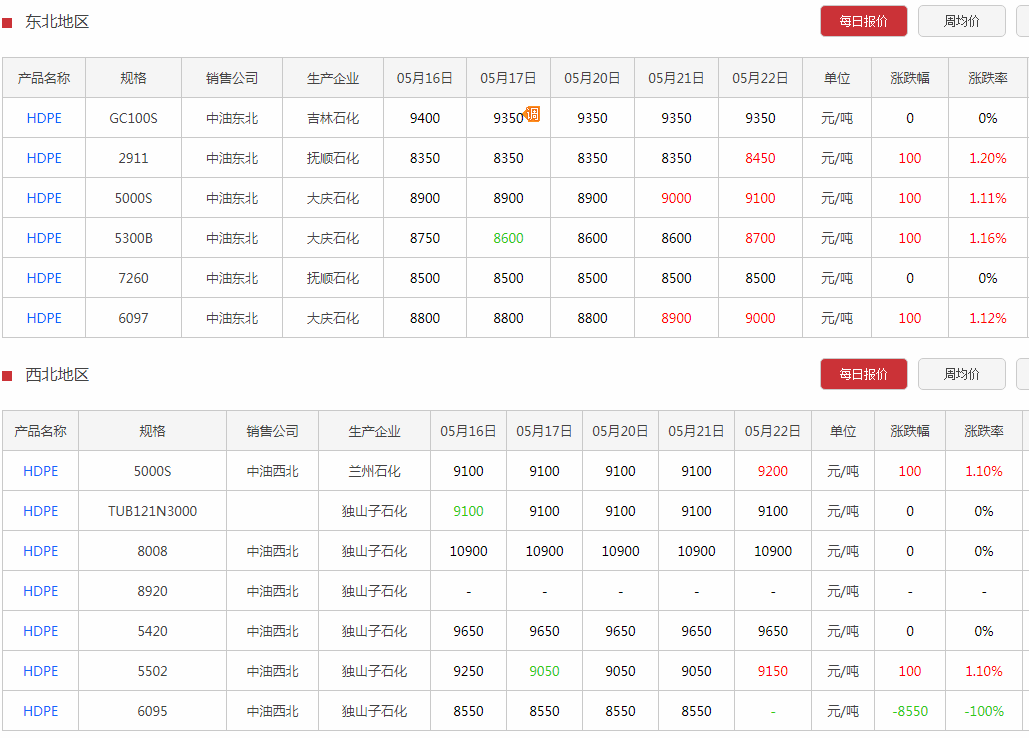This screenshot has height=738, width=1029.
Task: Click the green 8600 price cell
Action: pyautogui.click(x=509, y=238)
